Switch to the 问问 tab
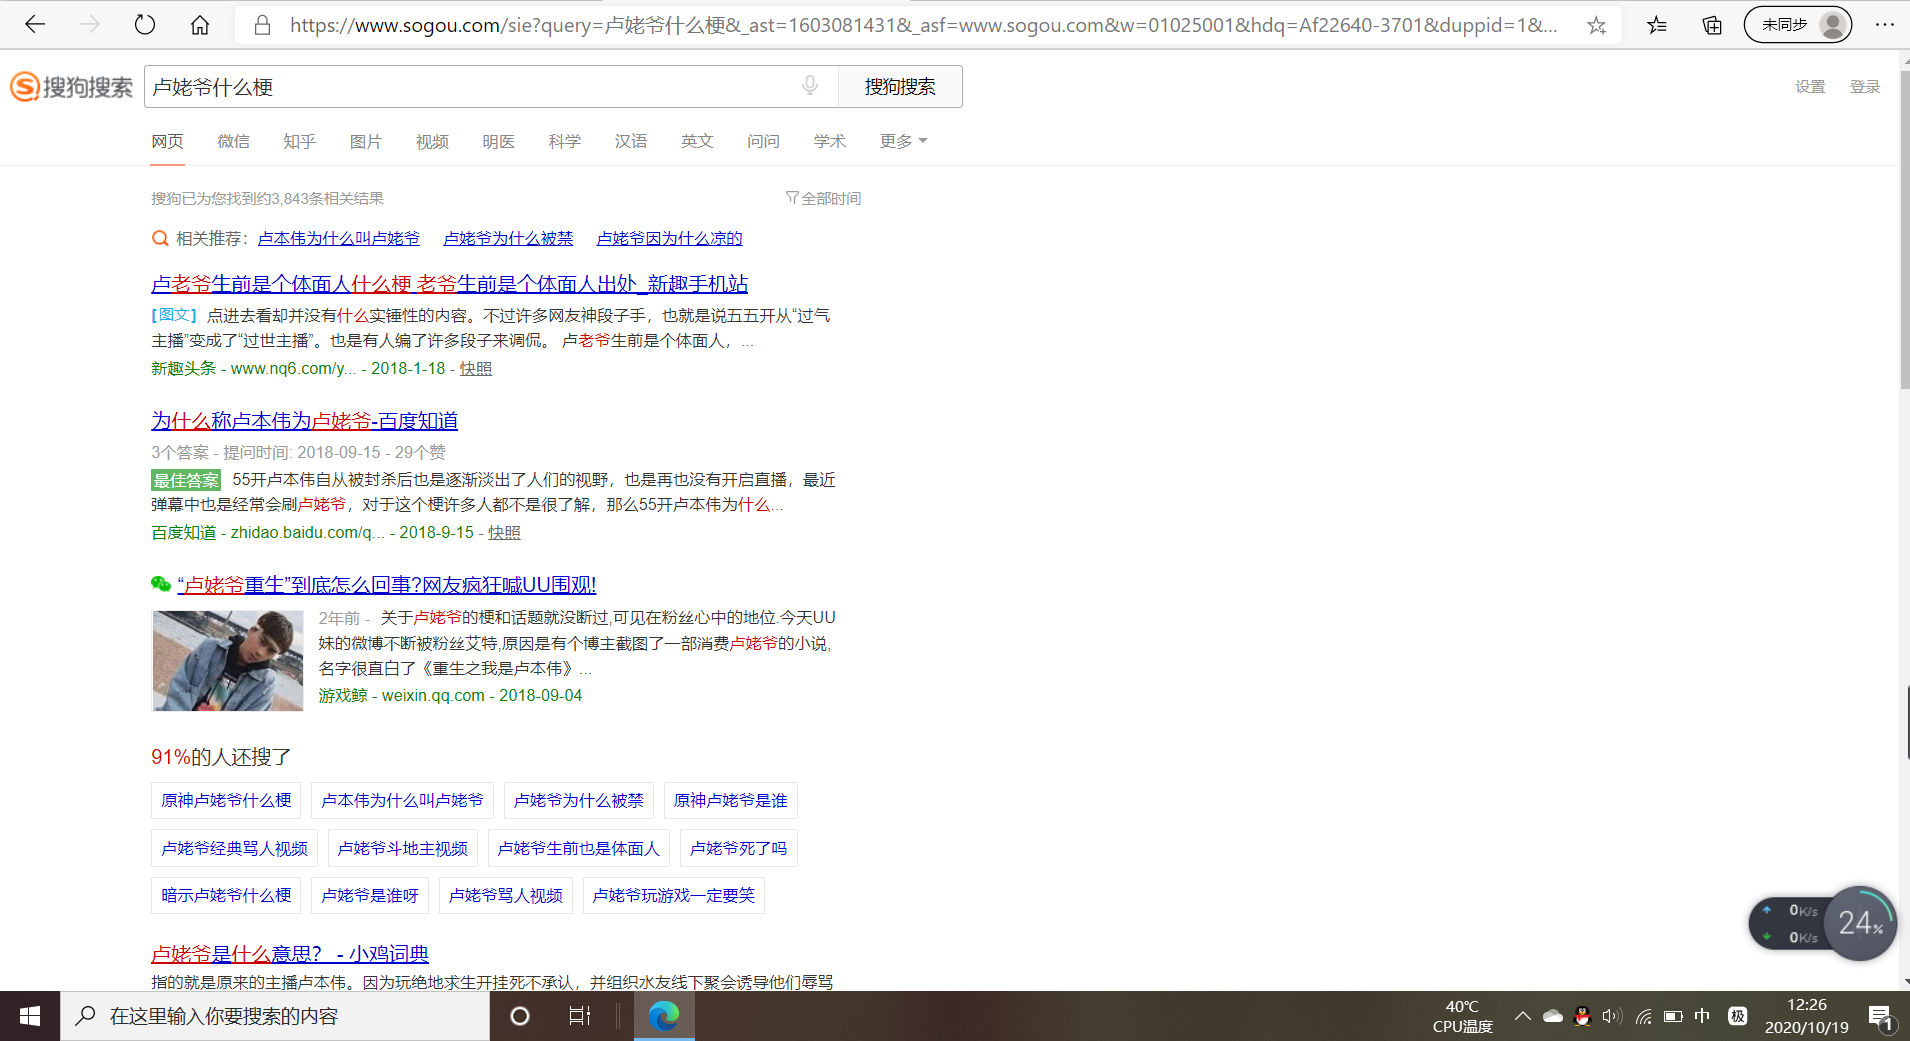This screenshot has width=1910, height=1041. tap(763, 141)
